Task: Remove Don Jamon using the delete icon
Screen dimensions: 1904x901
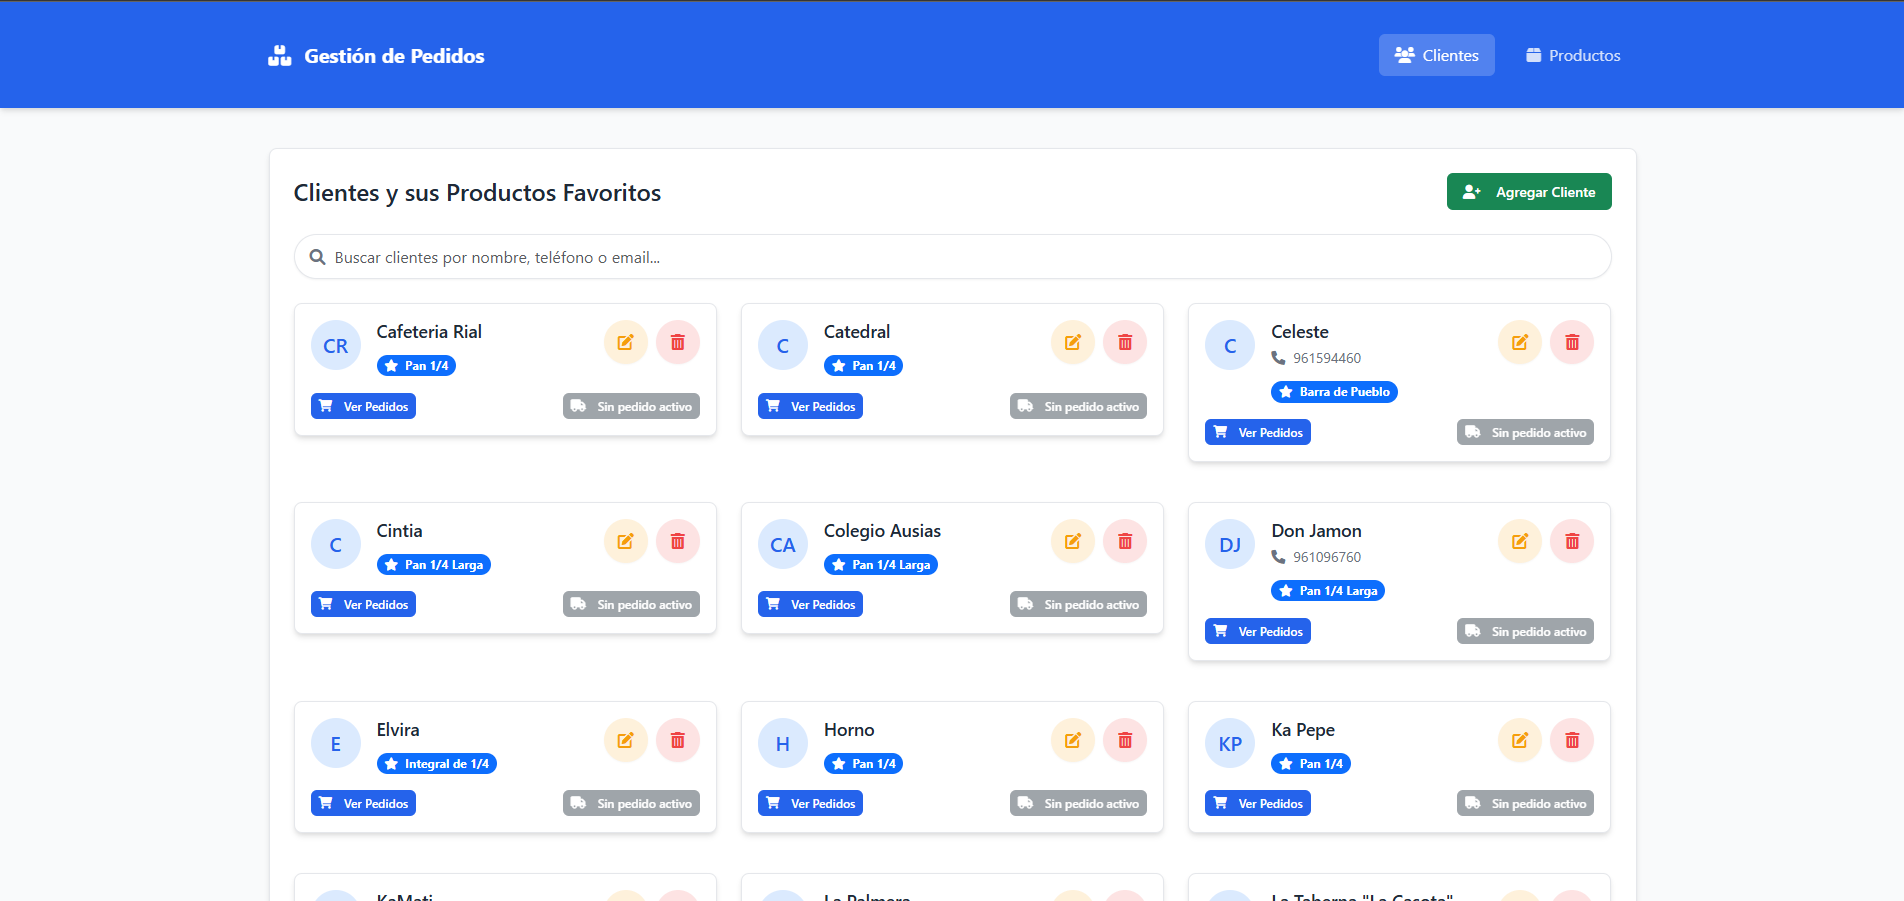Action: pyautogui.click(x=1571, y=542)
